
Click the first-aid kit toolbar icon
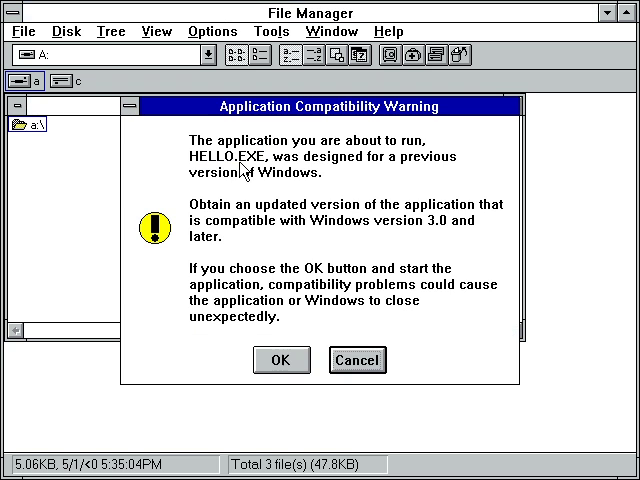point(413,55)
